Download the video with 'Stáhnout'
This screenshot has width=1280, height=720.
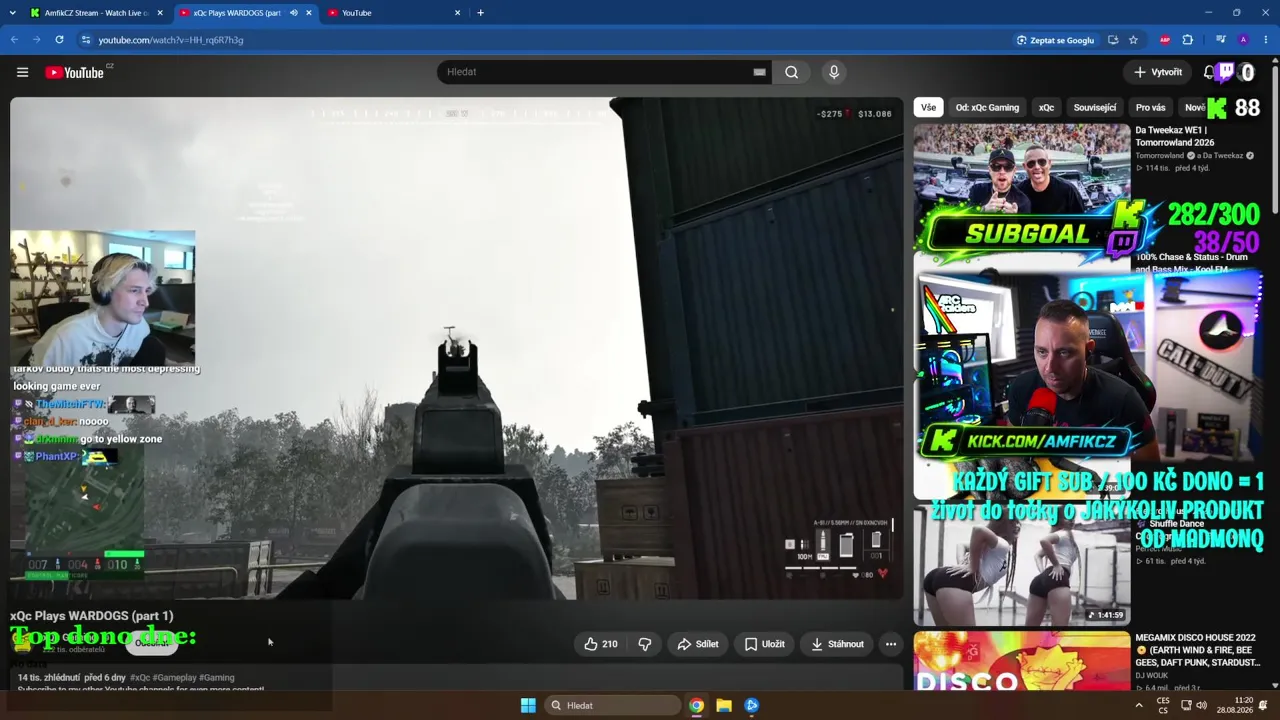click(x=837, y=644)
